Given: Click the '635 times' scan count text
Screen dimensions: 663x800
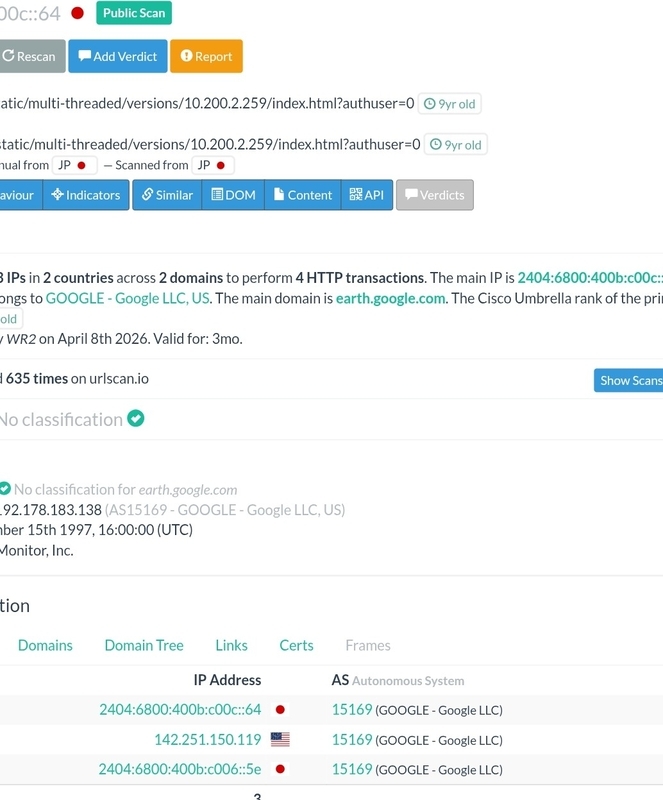Looking at the screenshot, I should [x=37, y=379].
